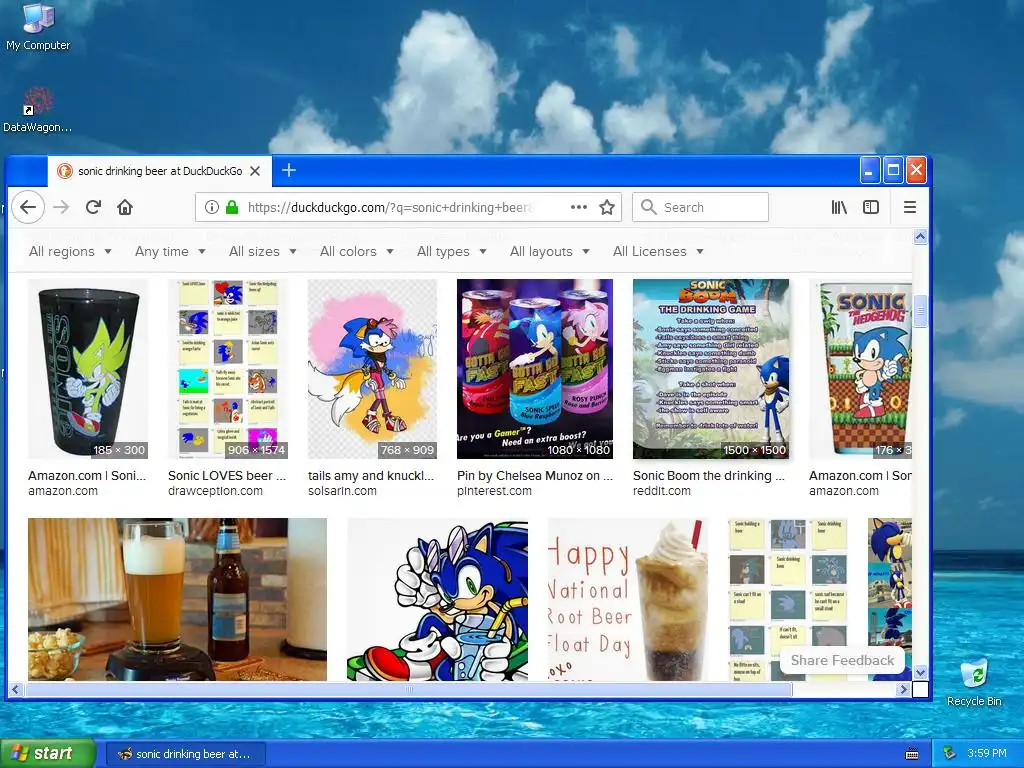Click the vertical scrollbar down arrow
The image size is (1024, 768).
point(920,672)
